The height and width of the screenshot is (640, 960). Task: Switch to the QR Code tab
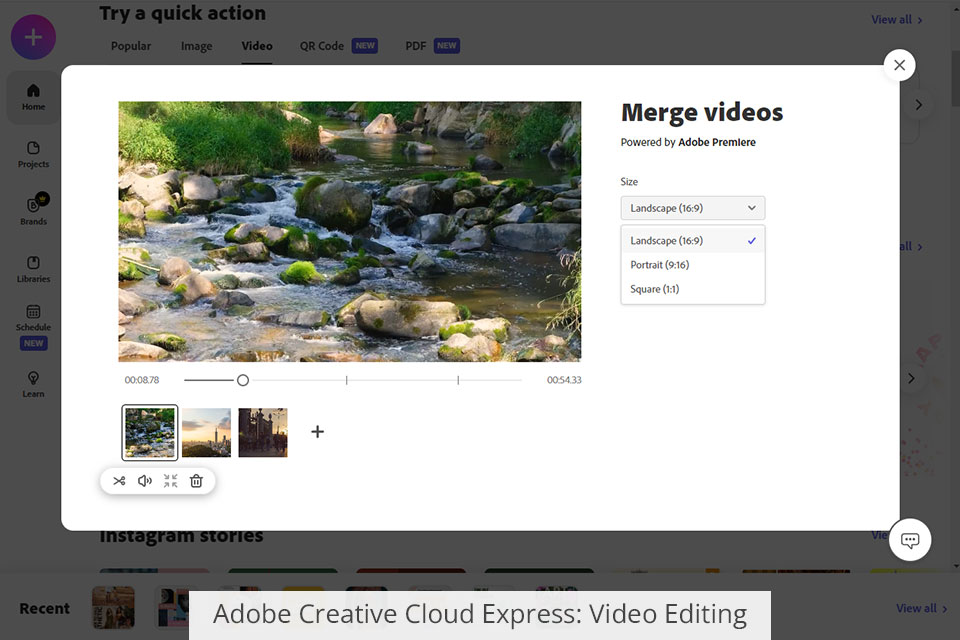[338, 46]
